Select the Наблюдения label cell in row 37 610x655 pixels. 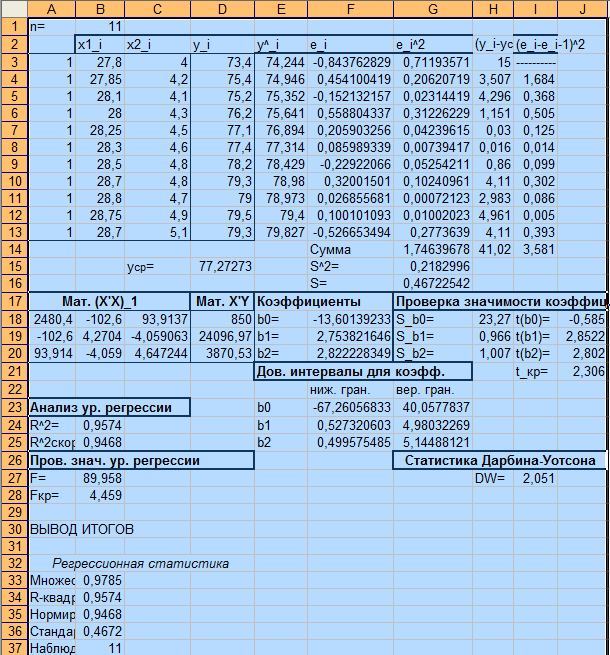pyautogui.click(x=52, y=648)
